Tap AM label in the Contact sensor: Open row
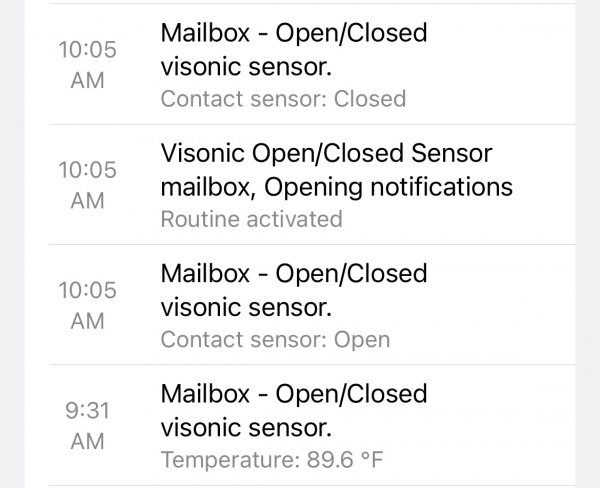 (88, 321)
